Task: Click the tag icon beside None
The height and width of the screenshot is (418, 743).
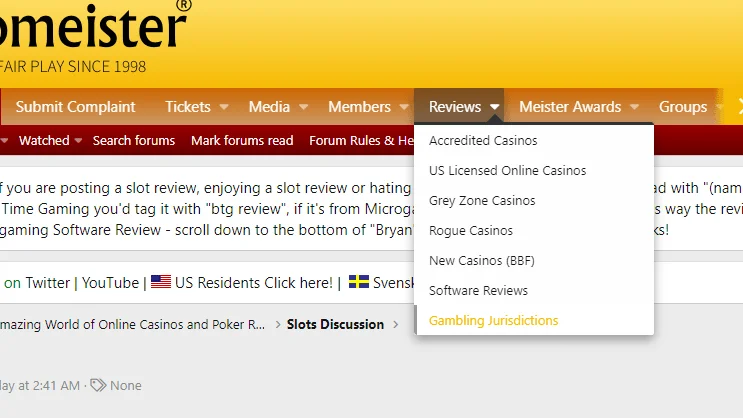Action: point(98,385)
